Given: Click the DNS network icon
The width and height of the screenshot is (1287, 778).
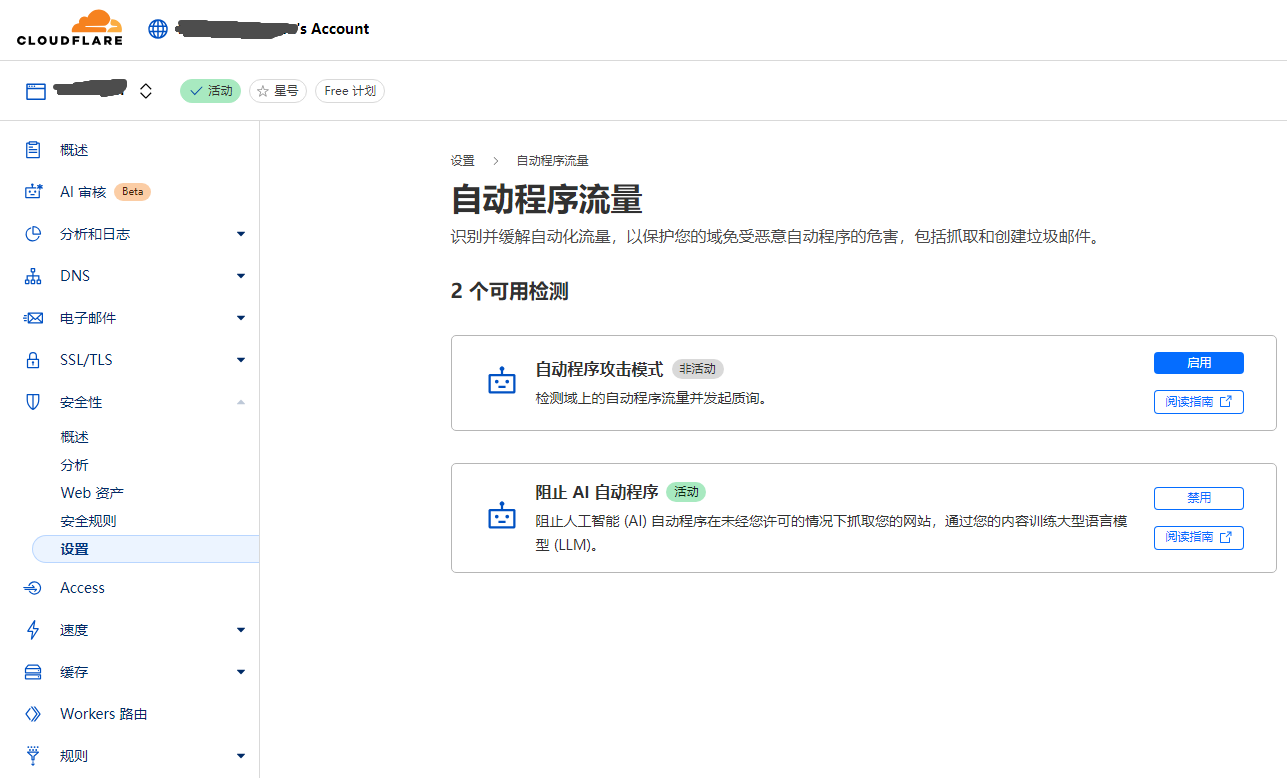Looking at the screenshot, I should click(33, 276).
